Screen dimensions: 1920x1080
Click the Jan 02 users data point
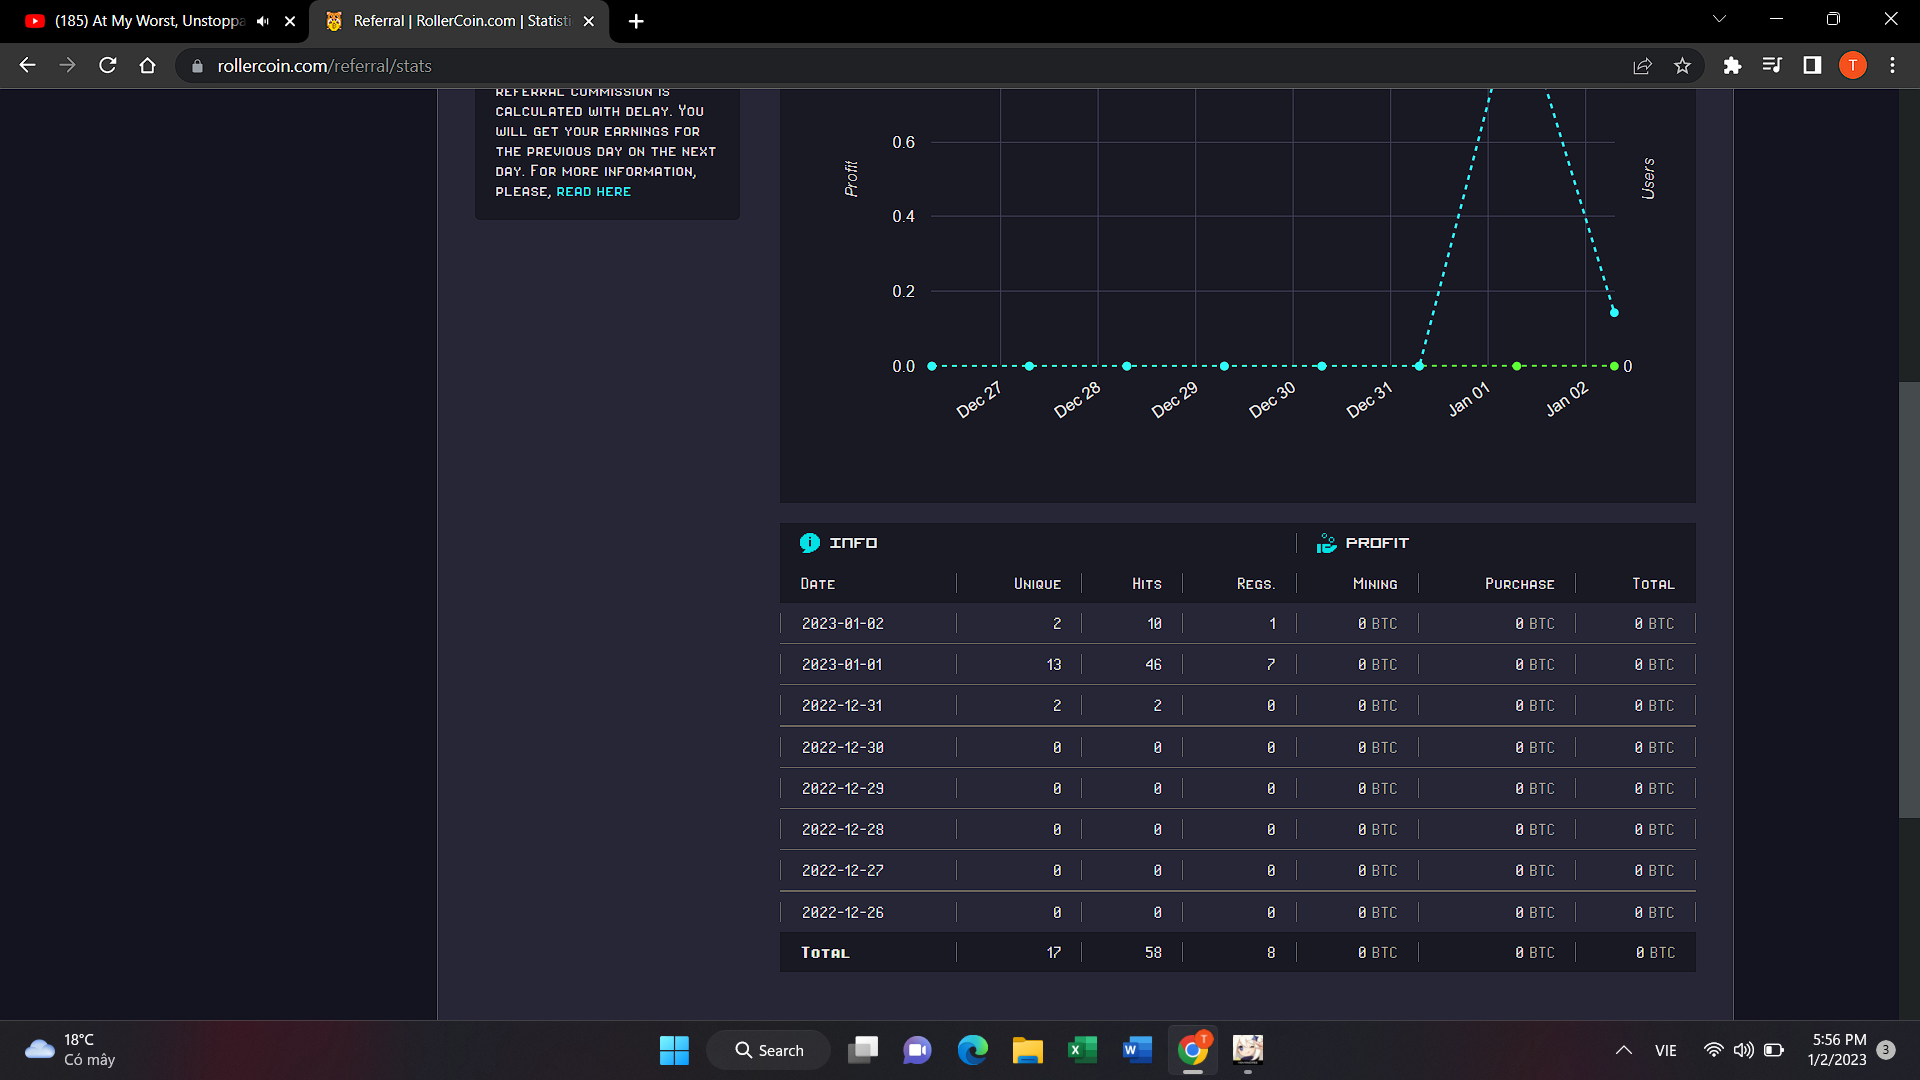[x=1614, y=312]
